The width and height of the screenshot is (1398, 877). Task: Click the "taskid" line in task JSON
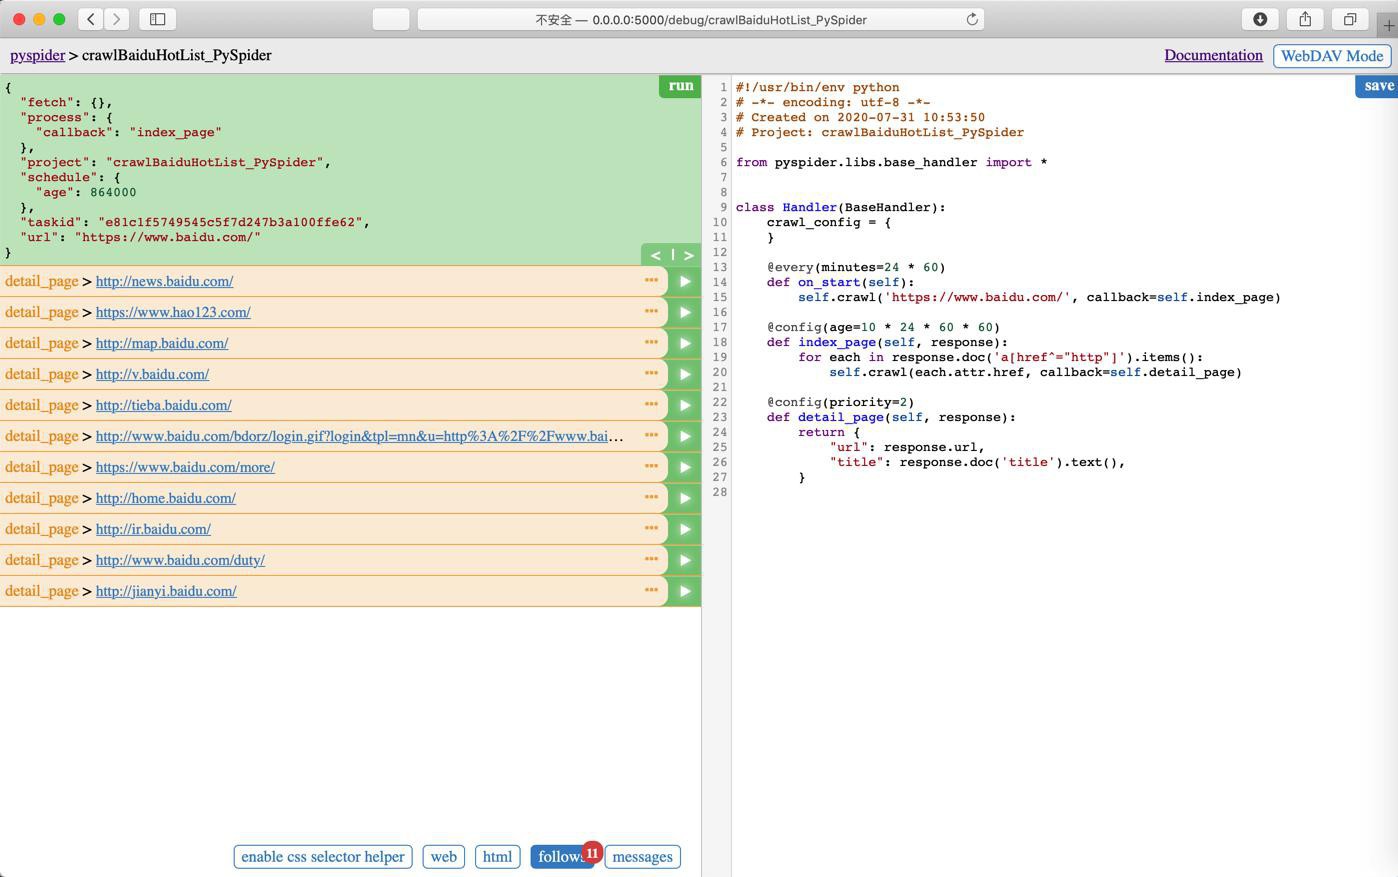coord(195,222)
